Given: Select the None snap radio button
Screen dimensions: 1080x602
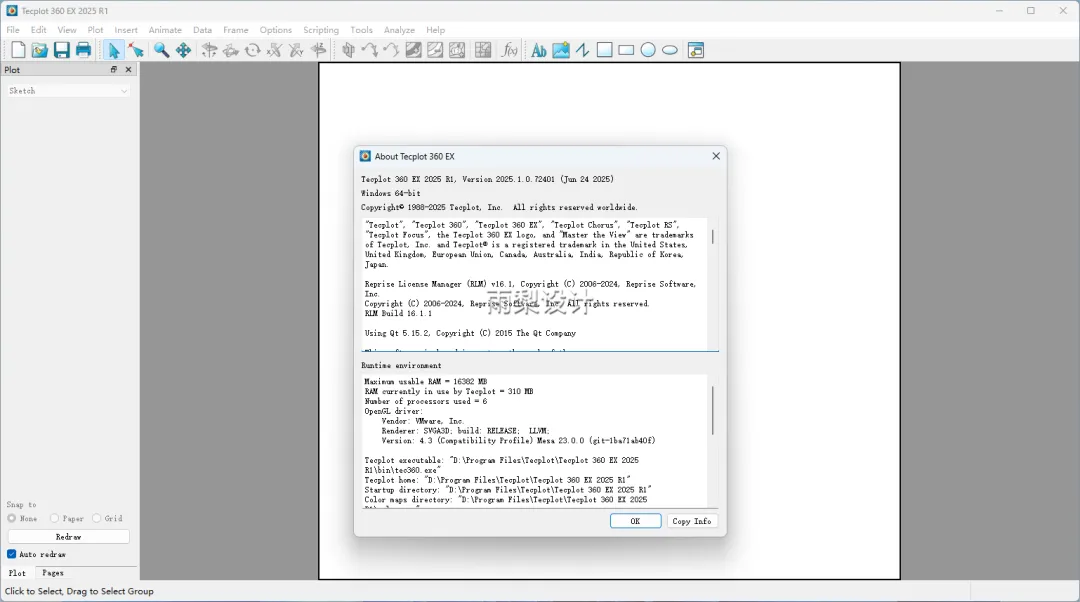Looking at the screenshot, I should tap(12, 518).
